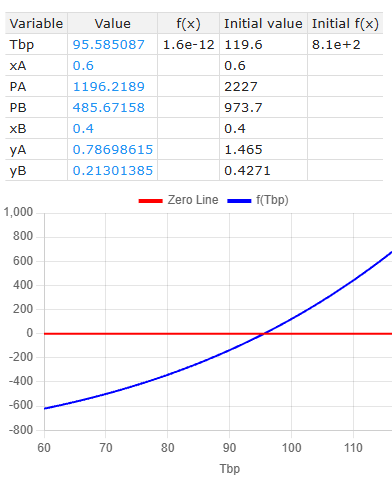Click the initial value 119.6
392x478 pixels.
(x=243, y=44)
